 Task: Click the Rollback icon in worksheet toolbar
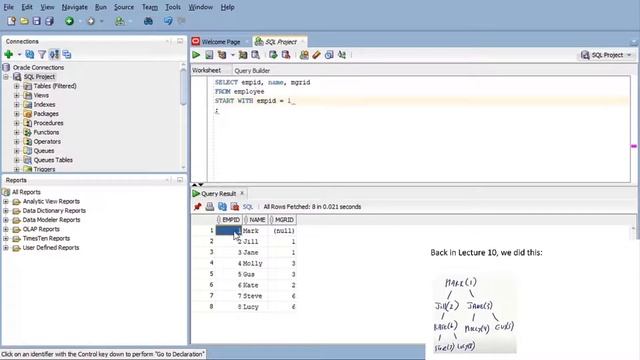286,55
